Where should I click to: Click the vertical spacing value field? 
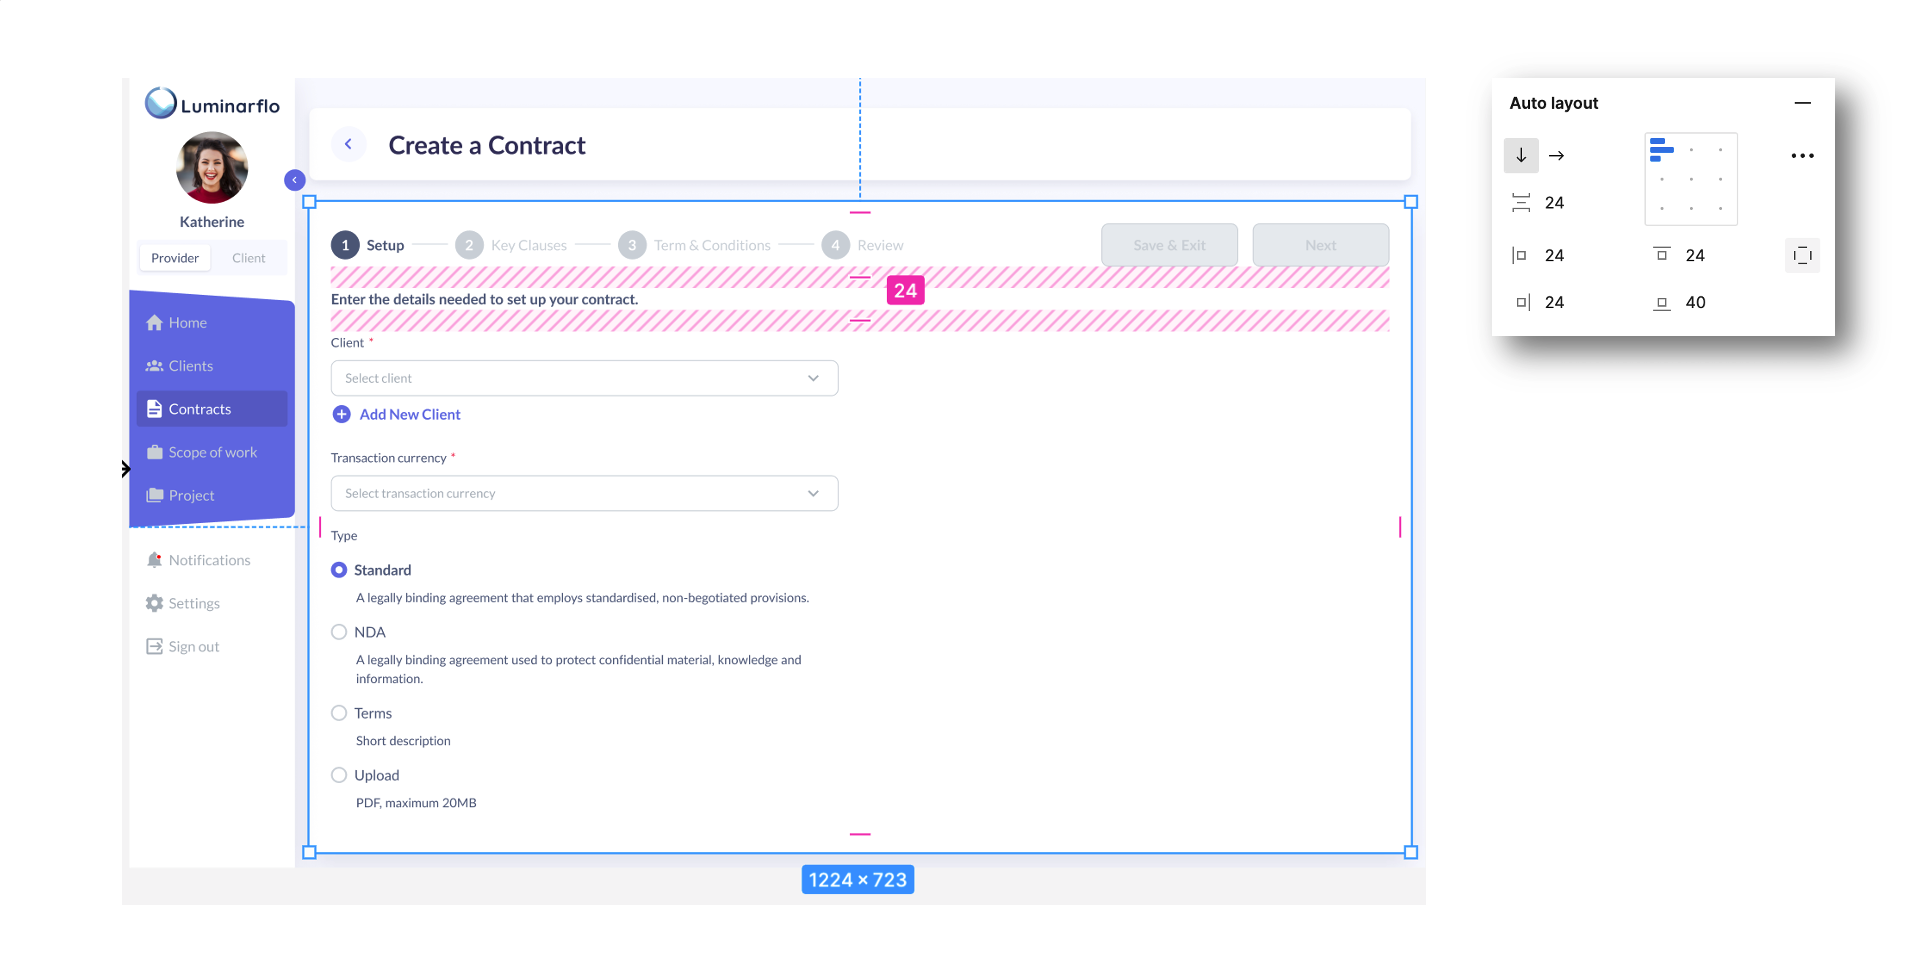point(1555,203)
